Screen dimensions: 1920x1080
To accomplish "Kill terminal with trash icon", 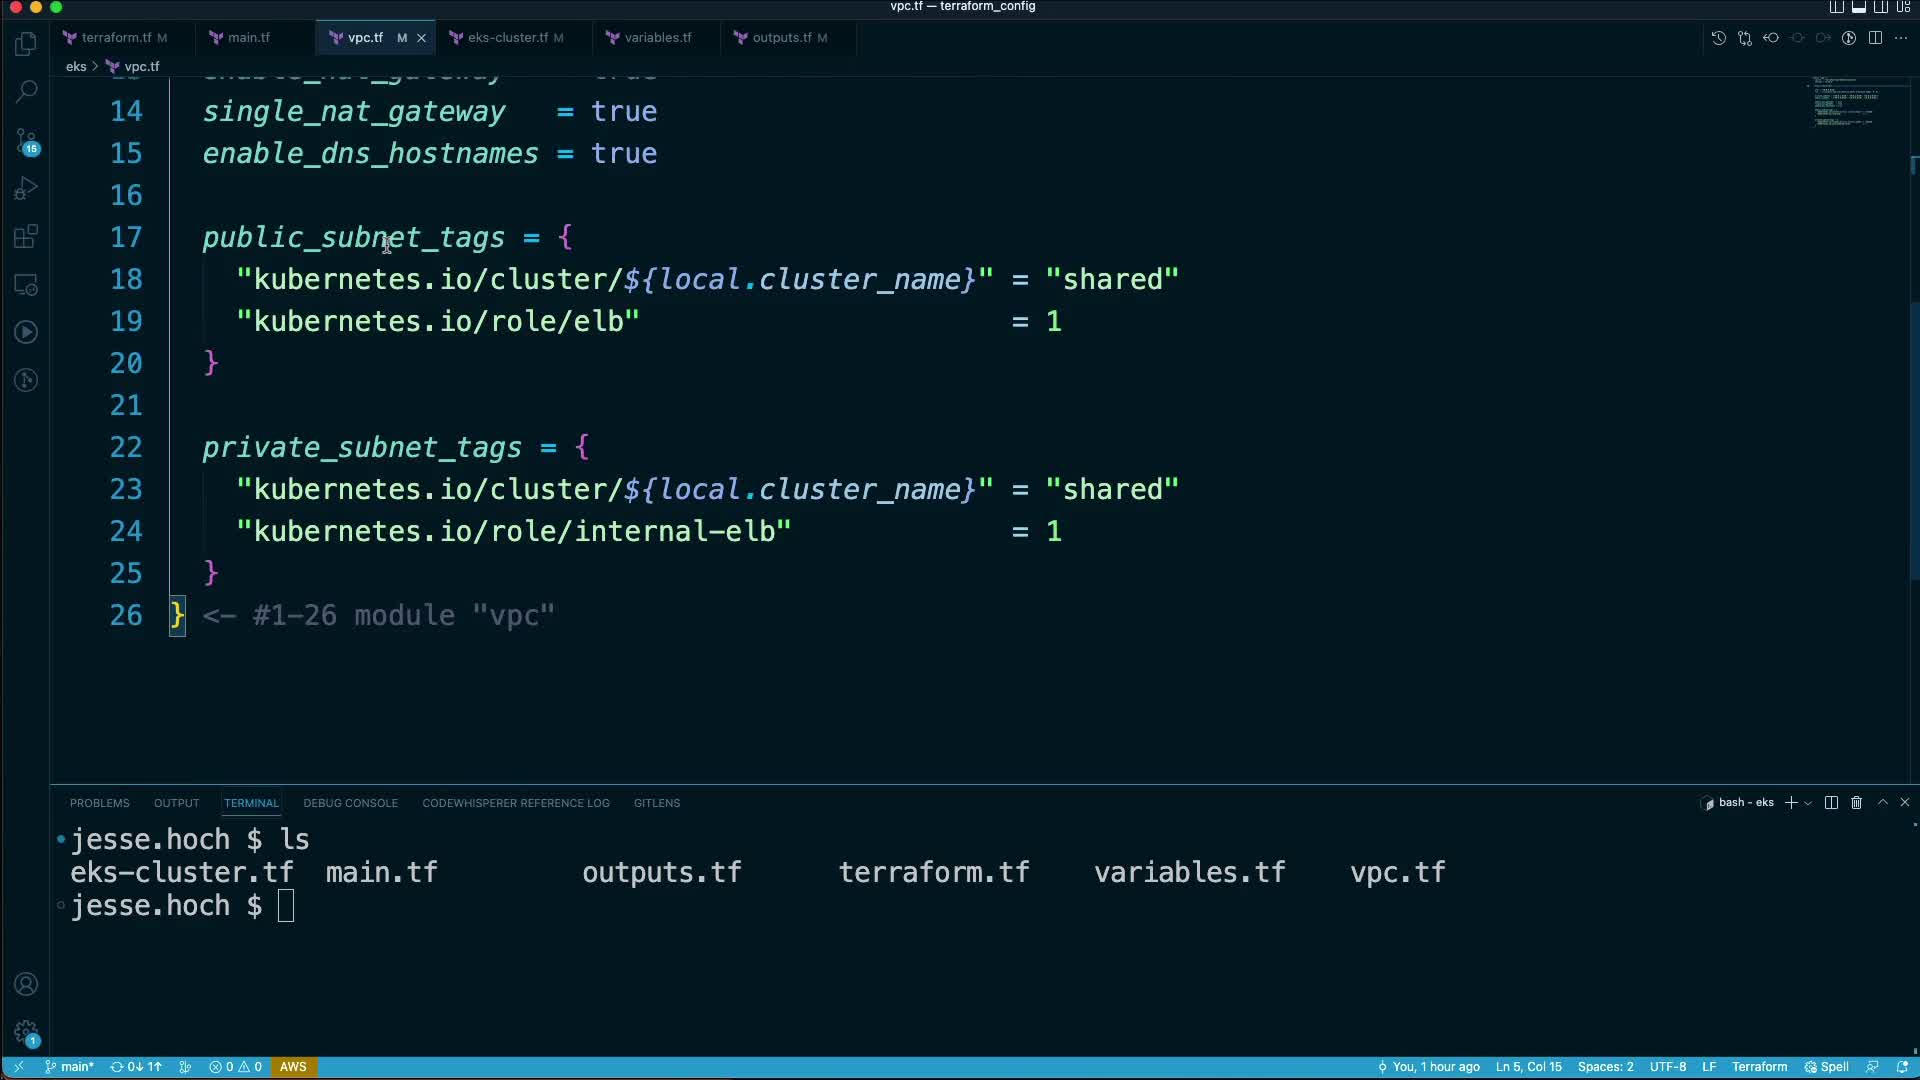I will pyautogui.click(x=1856, y=803).
